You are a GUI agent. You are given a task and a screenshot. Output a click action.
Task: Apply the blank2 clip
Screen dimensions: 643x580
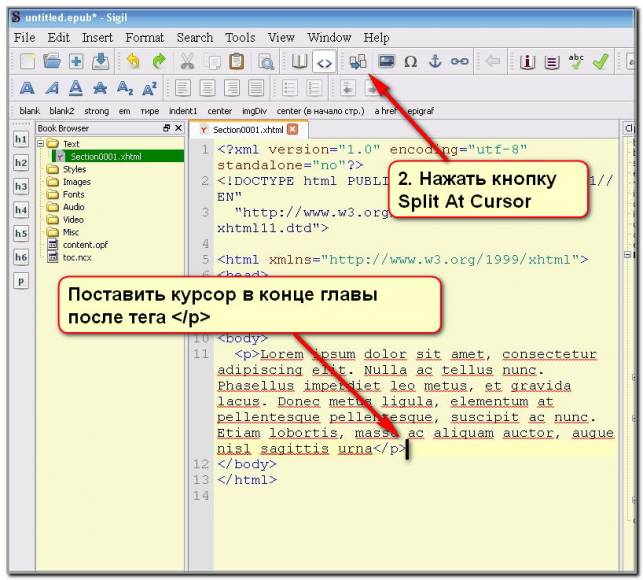pyautogui.click(x=62, y=111)
